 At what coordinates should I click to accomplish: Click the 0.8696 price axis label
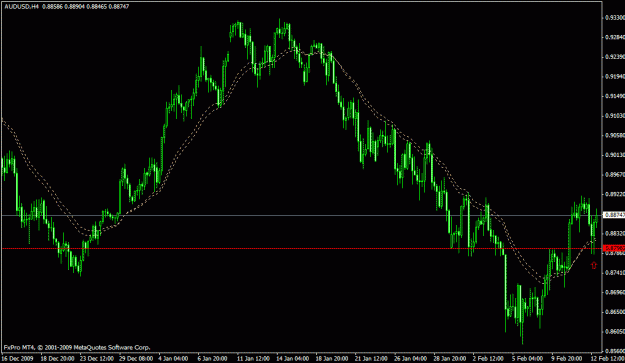pos(615,292)
